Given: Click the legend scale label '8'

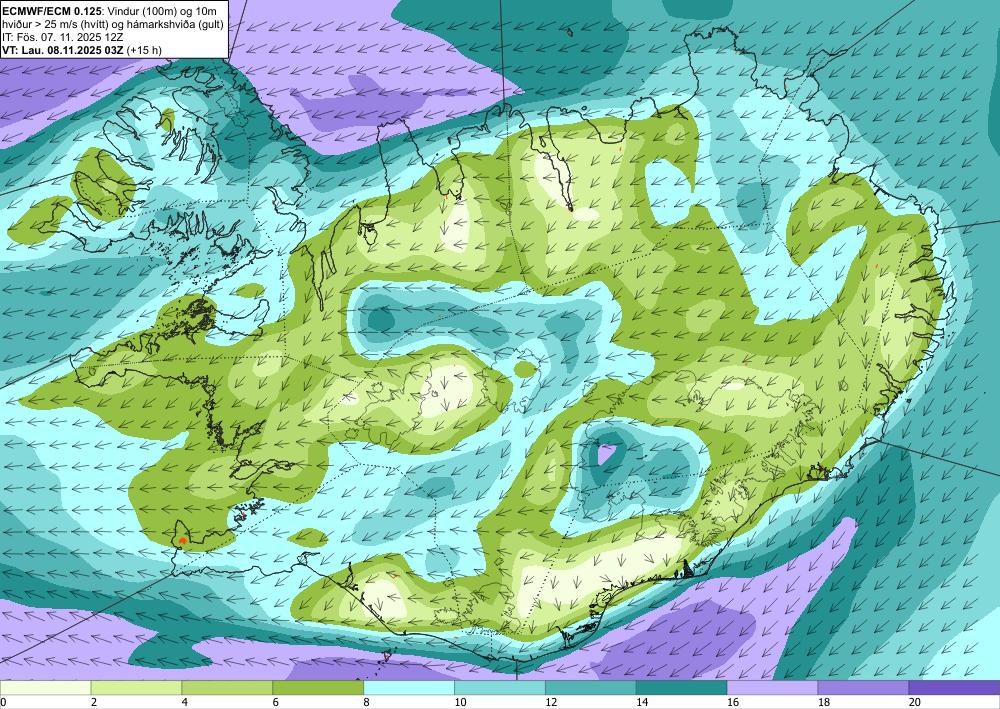Looking at the screenshot, I should (x=367, y=703).
